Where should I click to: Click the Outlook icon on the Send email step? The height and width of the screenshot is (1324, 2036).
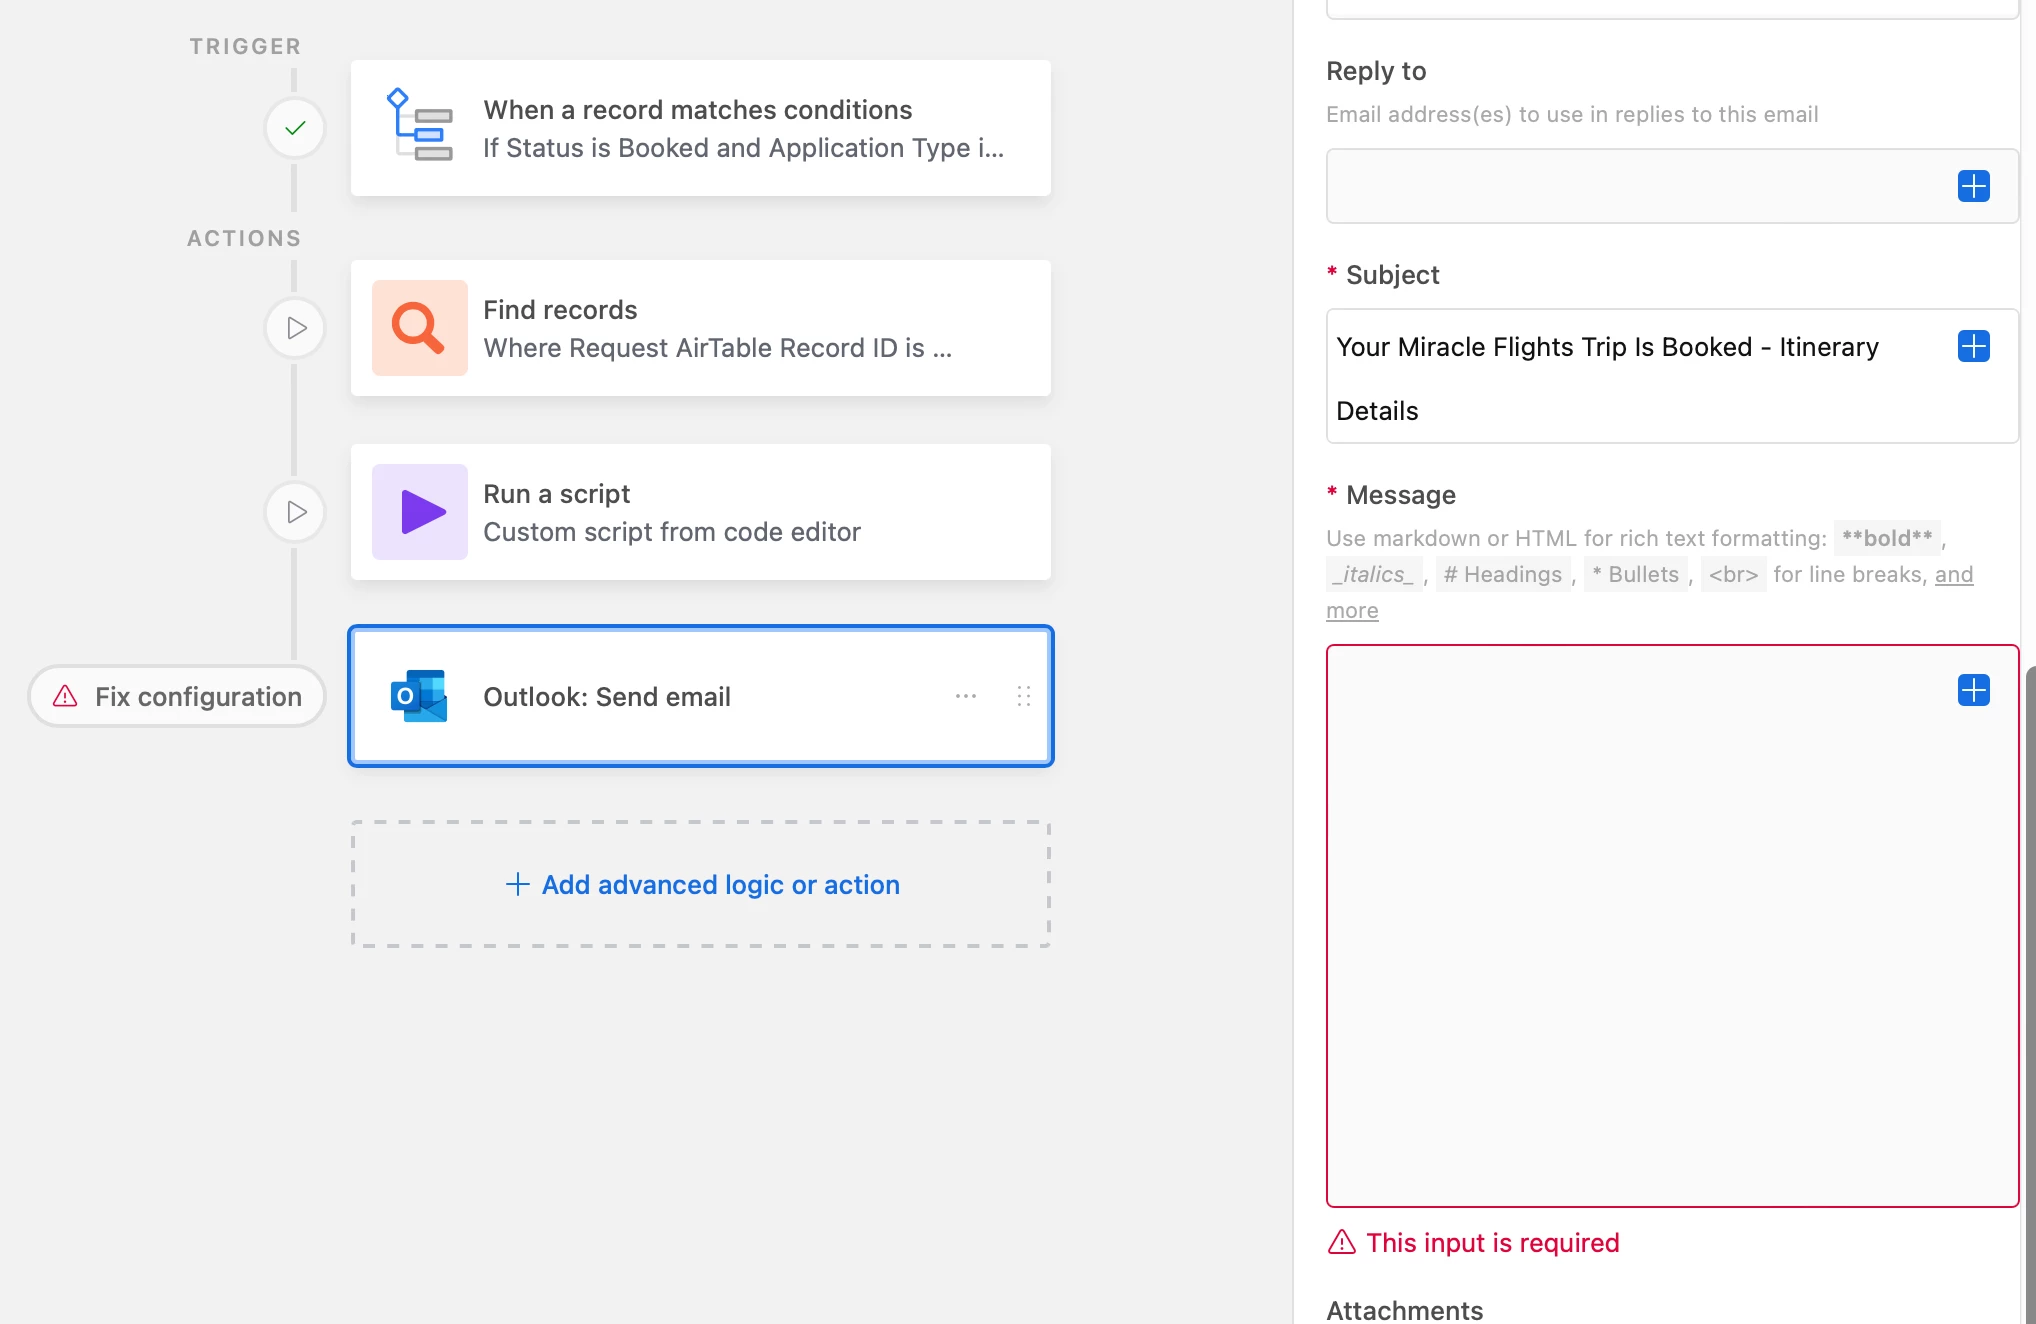point(419,696)
